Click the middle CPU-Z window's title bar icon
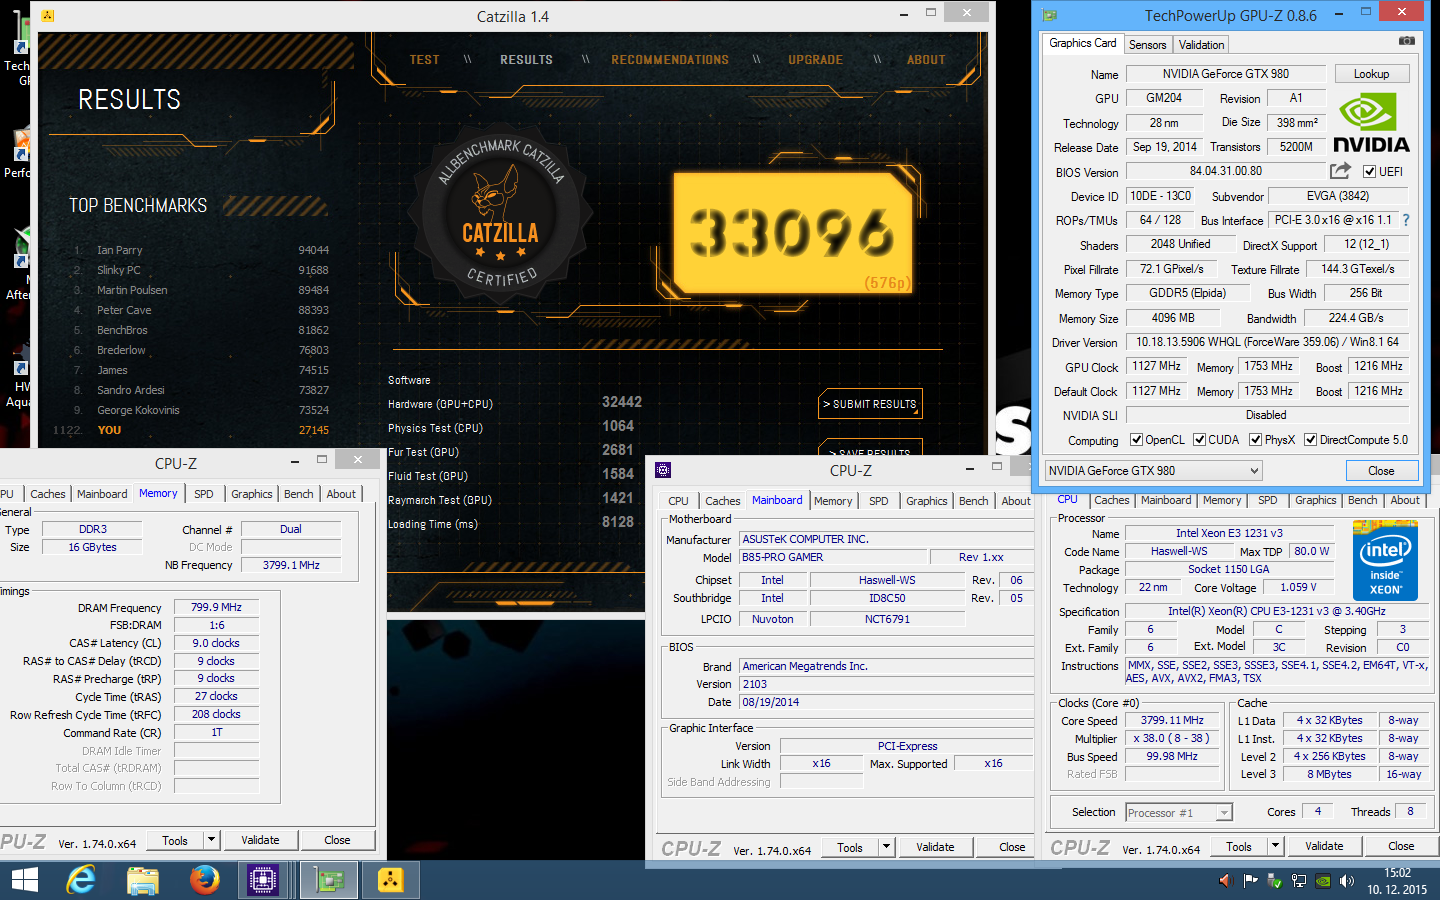1440x900 pixels. 663,470
